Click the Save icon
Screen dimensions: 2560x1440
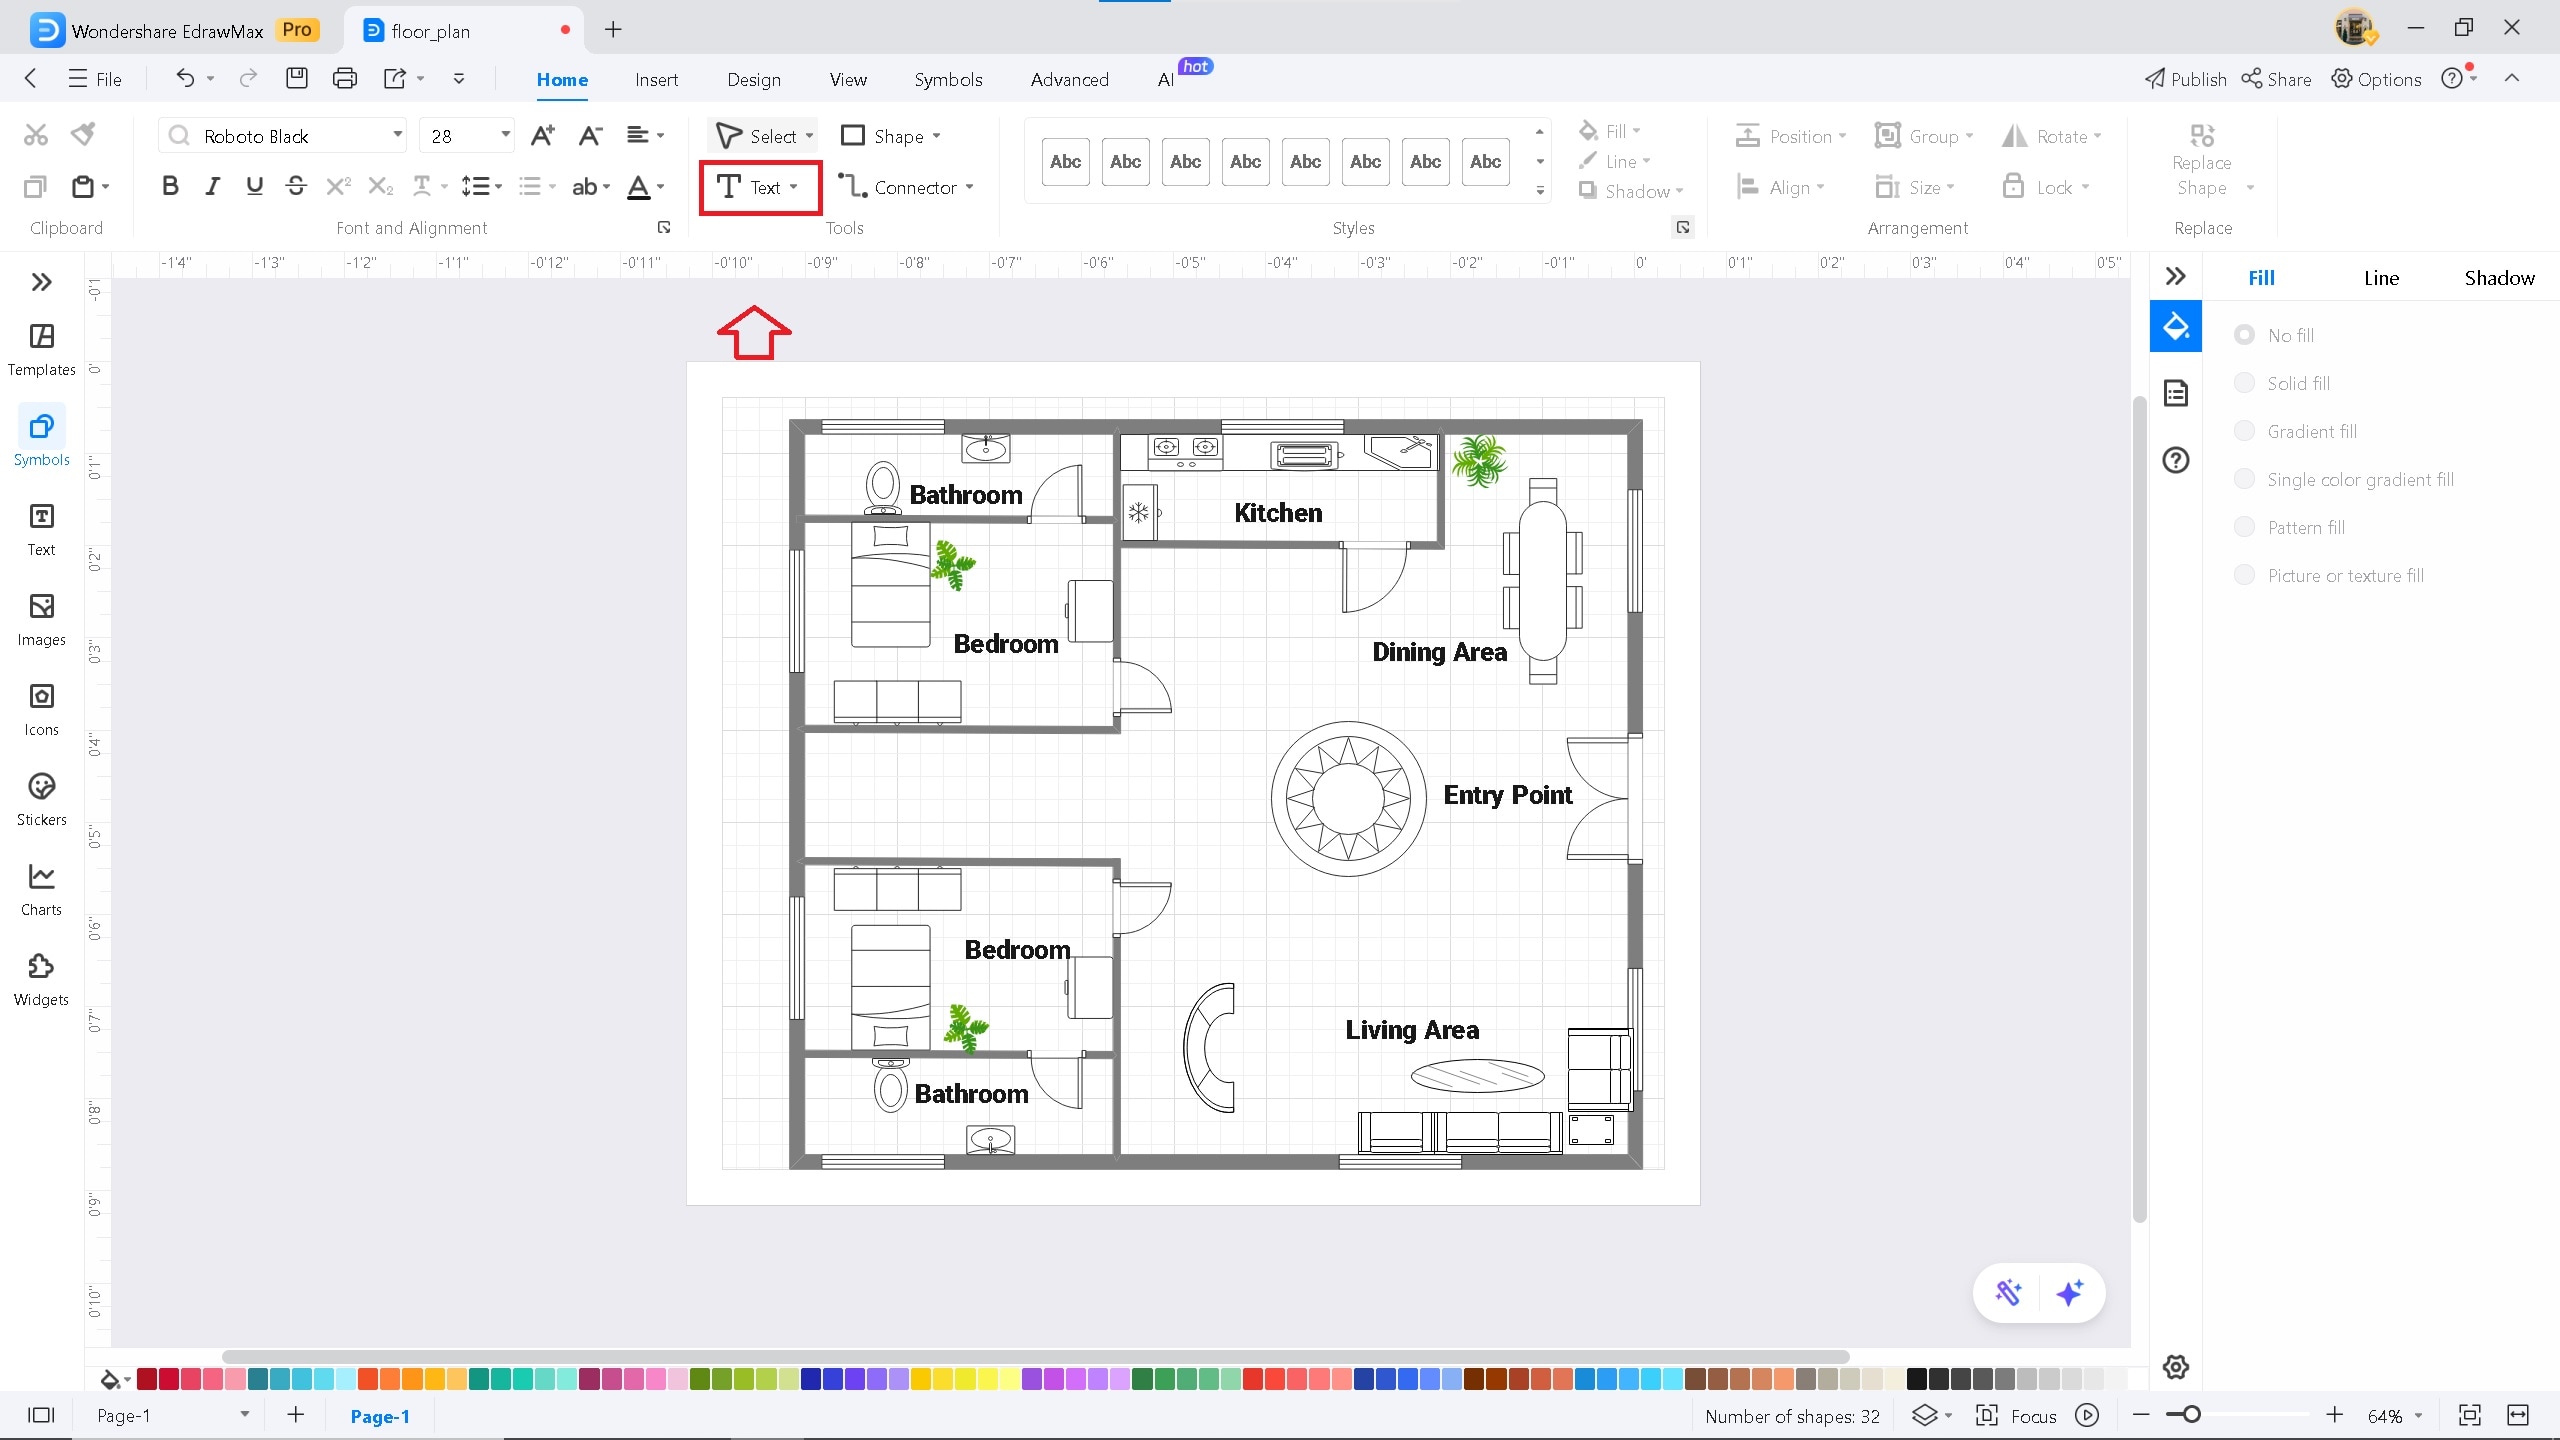coord(297,78)
